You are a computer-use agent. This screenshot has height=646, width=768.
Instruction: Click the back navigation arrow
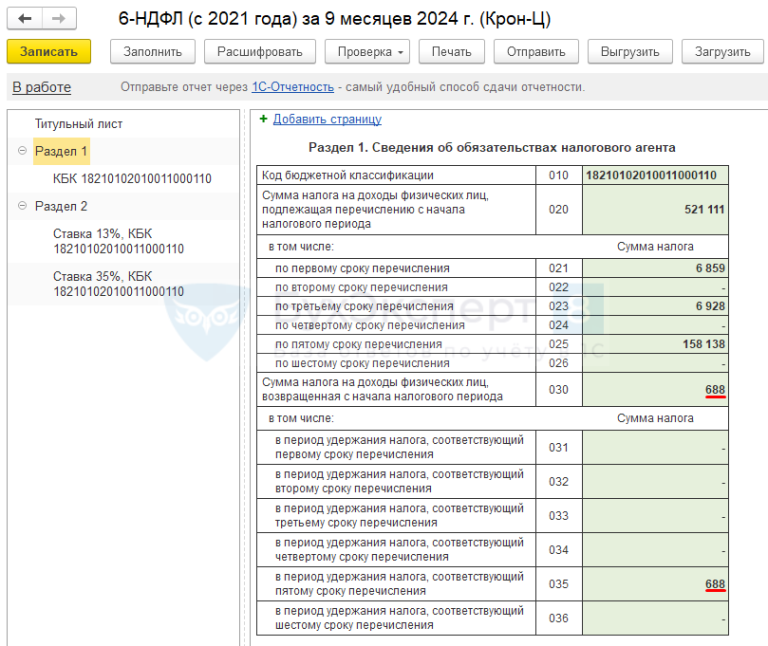tap(25, 19)
